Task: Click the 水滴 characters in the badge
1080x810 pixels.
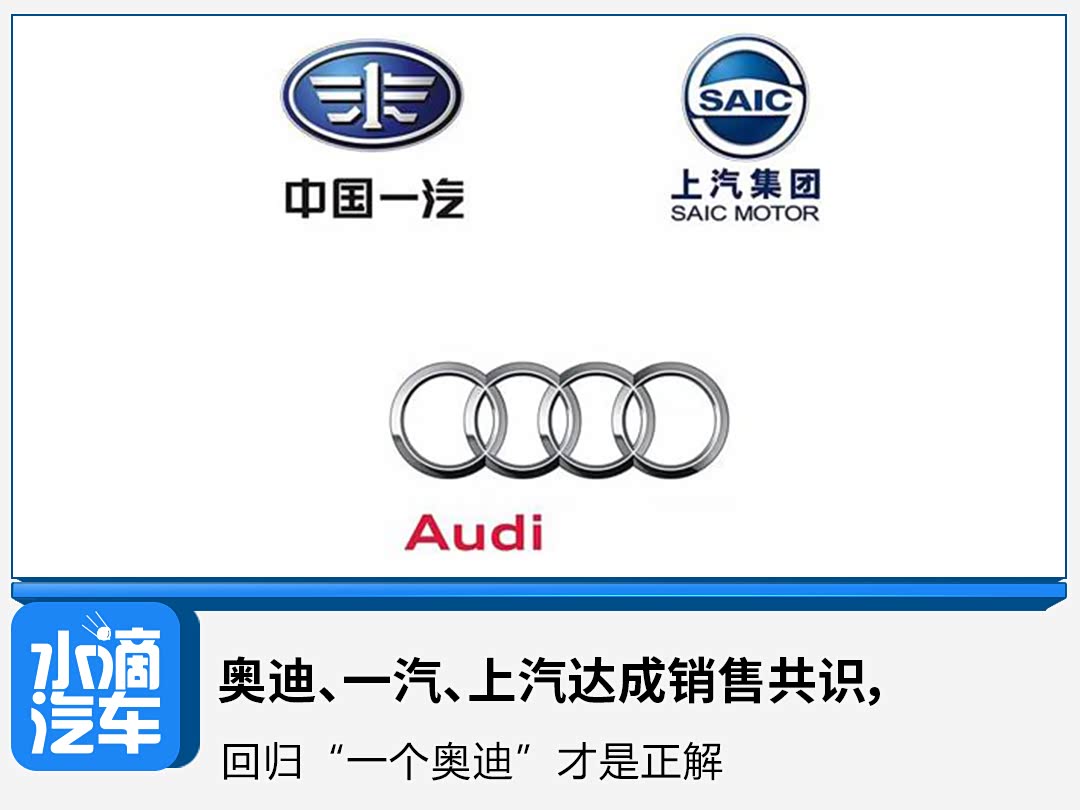Action: [x=96, y=656]
